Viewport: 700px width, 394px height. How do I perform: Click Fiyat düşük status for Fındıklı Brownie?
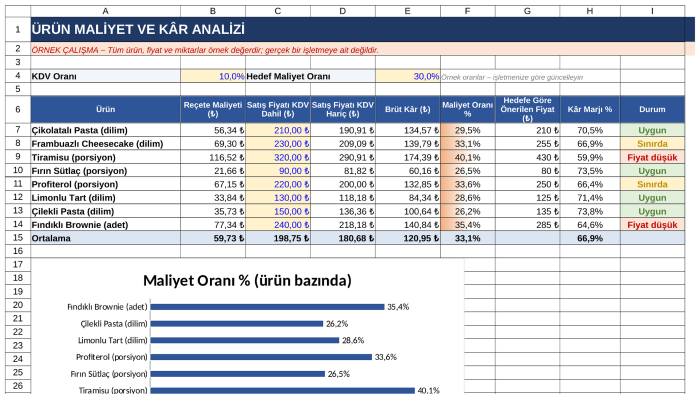click(652, 224)
